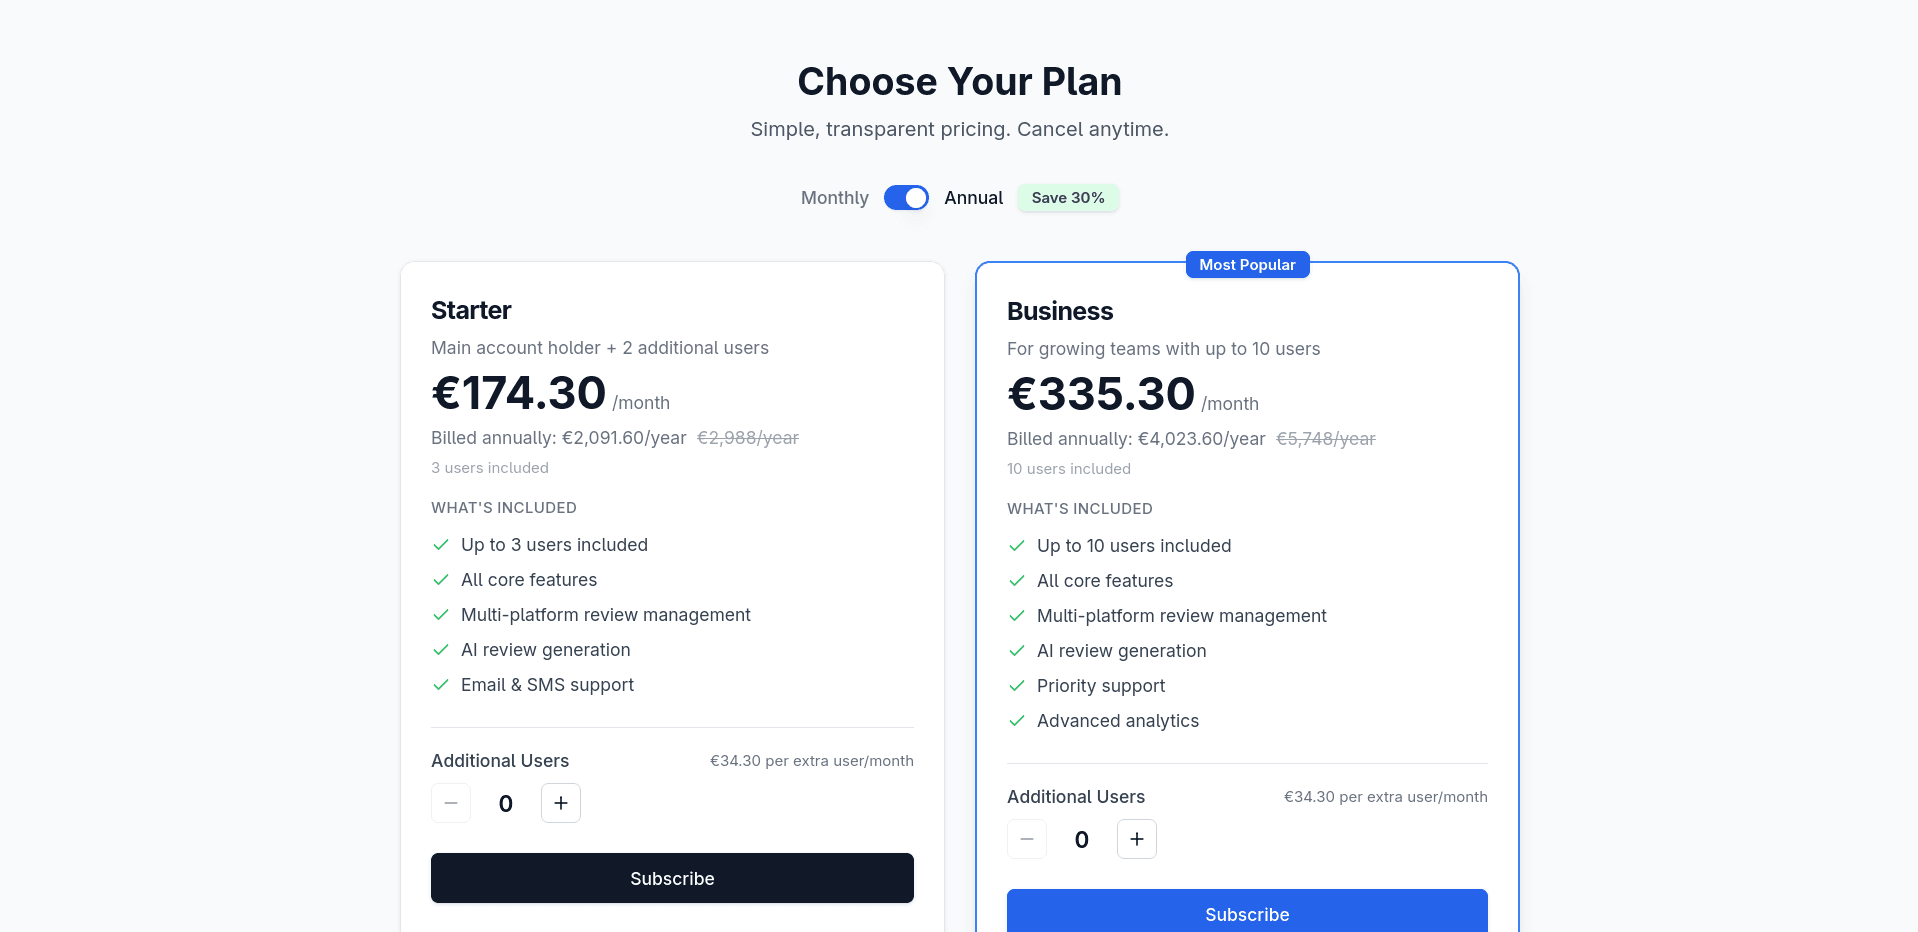Click the checkmark beside Priority support on Business
Image resolution: width=1918 pixels, height=932 pixels.
1017,686
